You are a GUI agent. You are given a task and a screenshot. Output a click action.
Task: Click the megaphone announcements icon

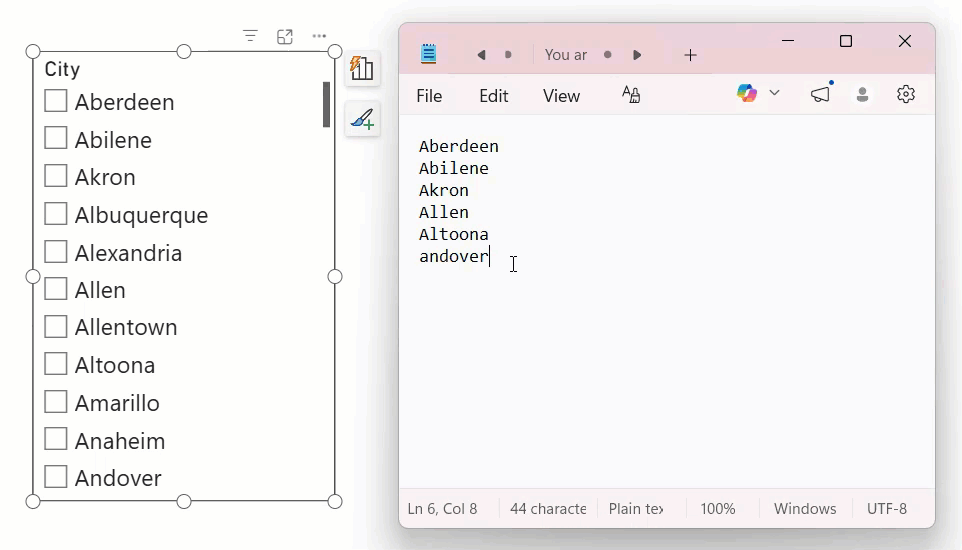820,94
